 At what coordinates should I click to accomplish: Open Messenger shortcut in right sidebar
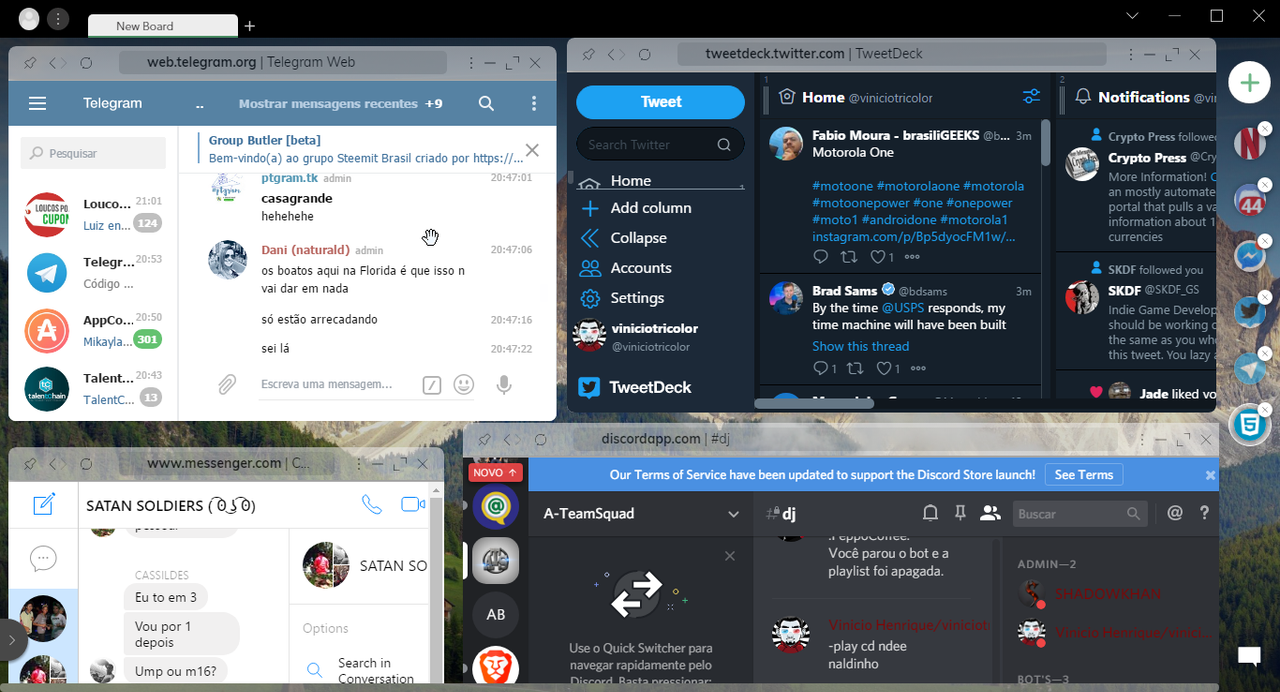coord(1249,258)
